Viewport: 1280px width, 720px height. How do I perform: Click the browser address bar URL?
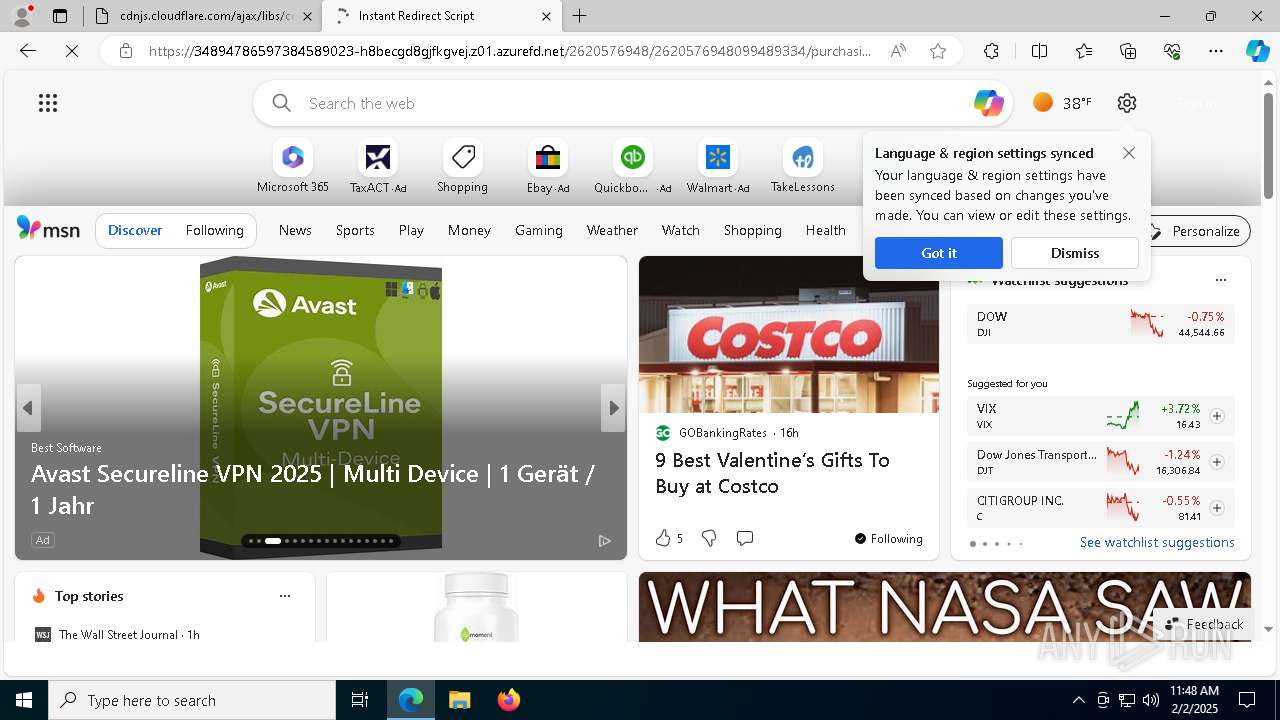pos(510,51)
